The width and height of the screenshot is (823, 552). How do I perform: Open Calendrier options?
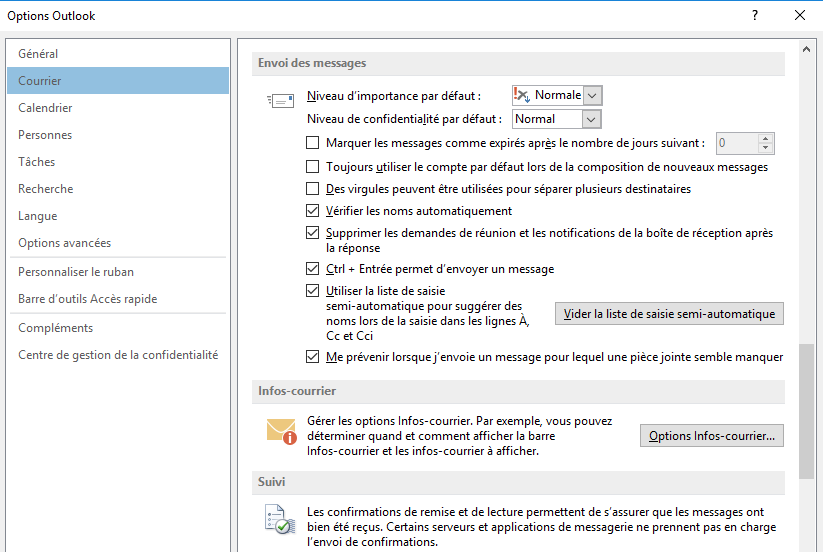118,108
